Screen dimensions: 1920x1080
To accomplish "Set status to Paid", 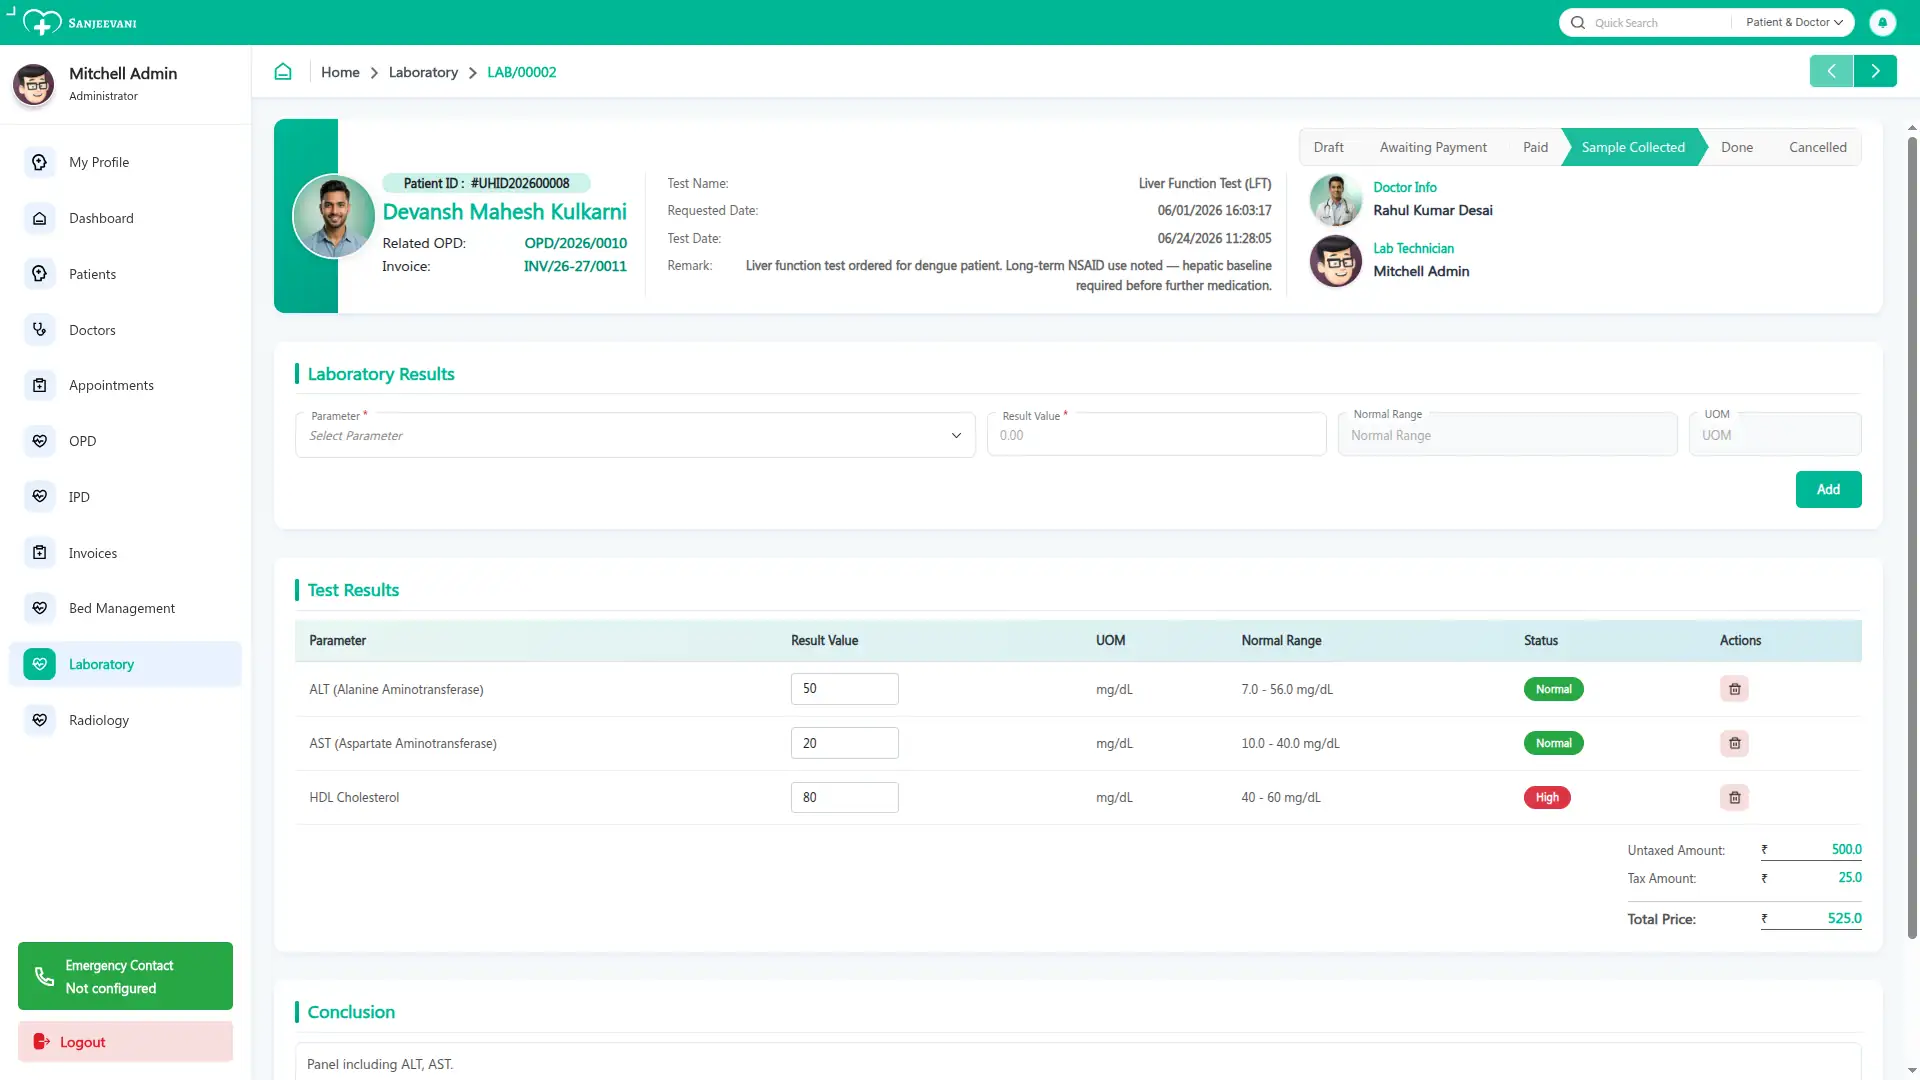I will [x=1535, y=147].
